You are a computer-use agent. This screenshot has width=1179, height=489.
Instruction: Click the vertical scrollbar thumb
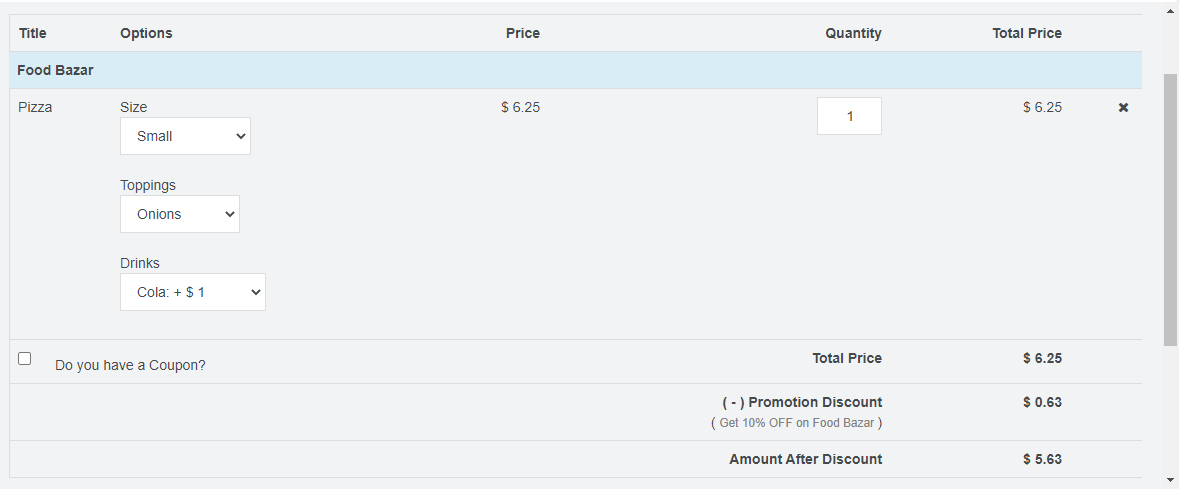point(1170,208)
